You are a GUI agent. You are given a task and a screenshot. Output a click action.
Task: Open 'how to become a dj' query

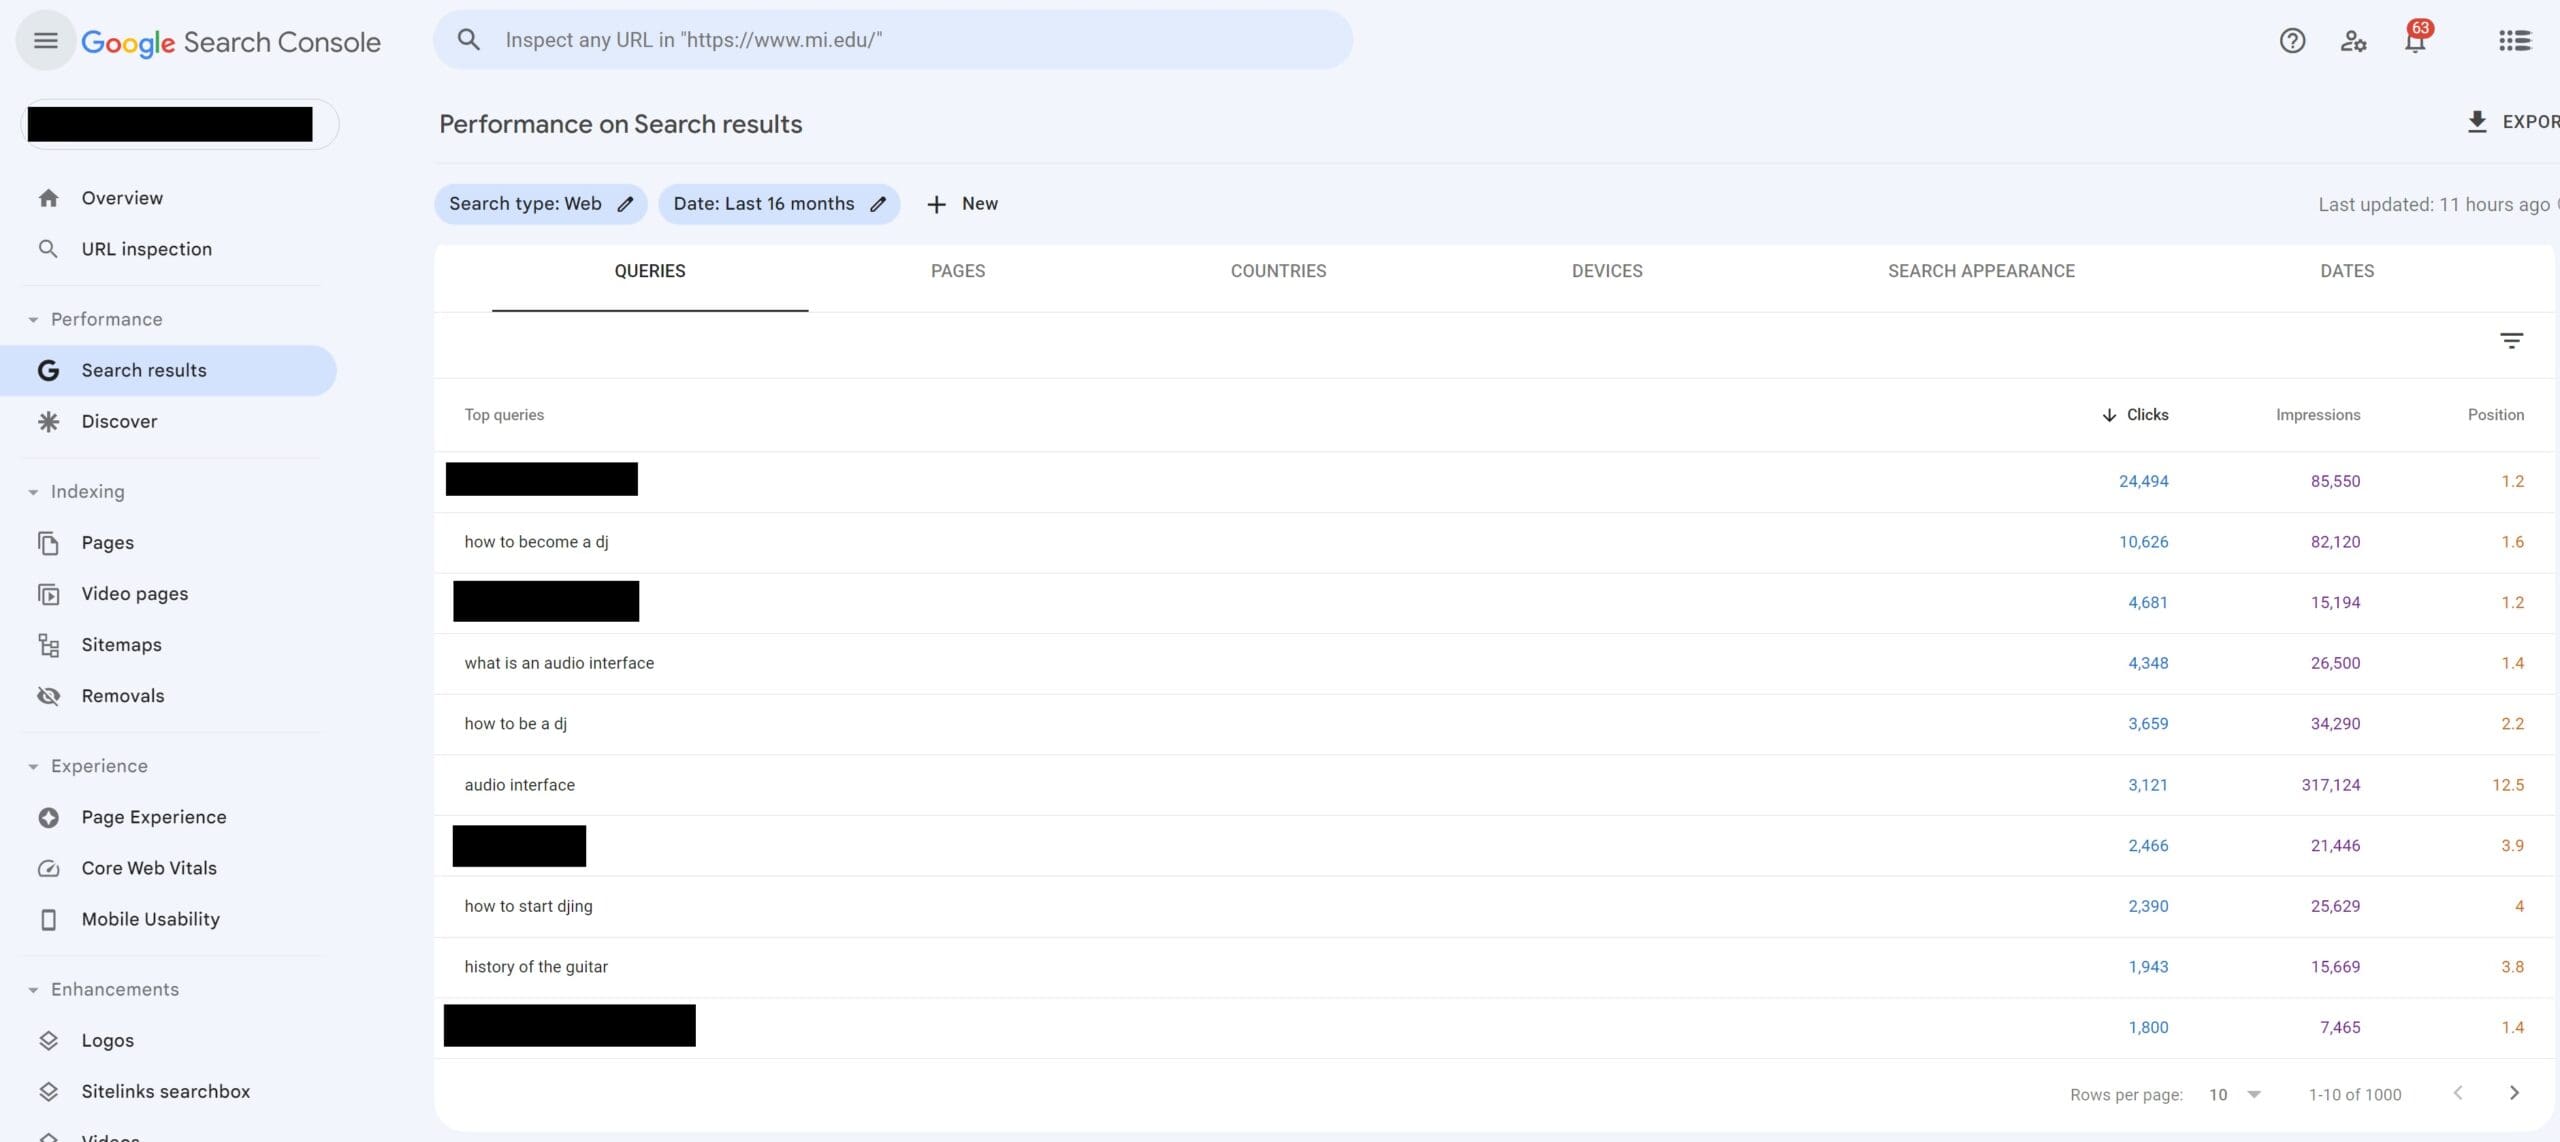536,542
